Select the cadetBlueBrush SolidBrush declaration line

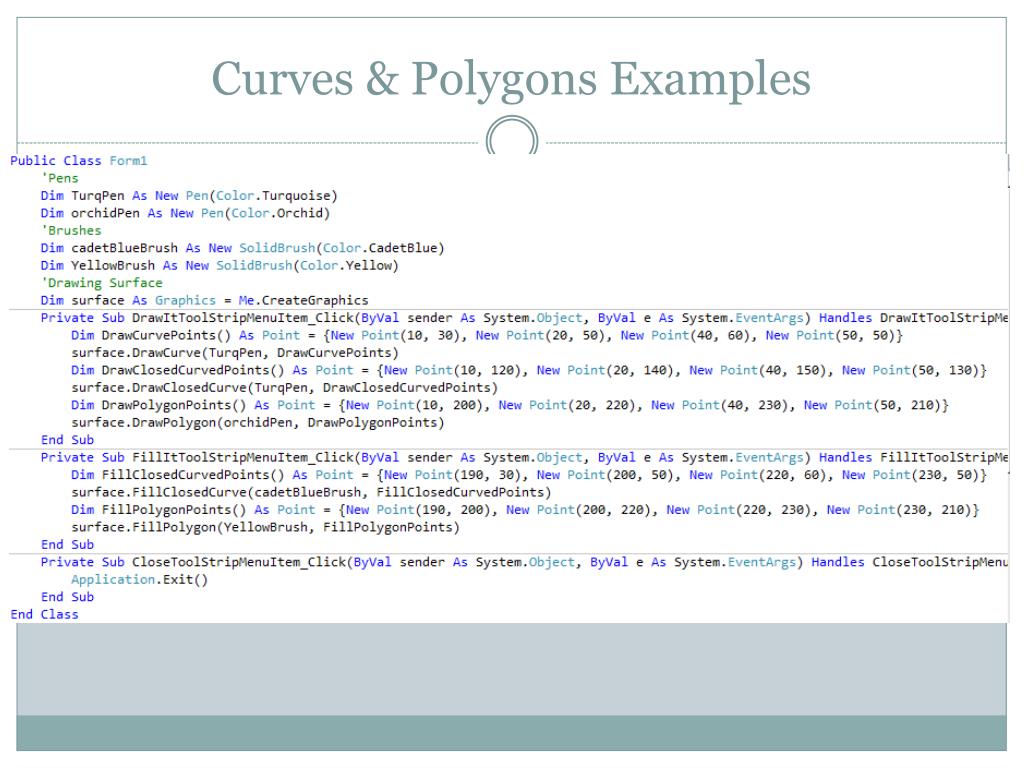tap(242, 248)
